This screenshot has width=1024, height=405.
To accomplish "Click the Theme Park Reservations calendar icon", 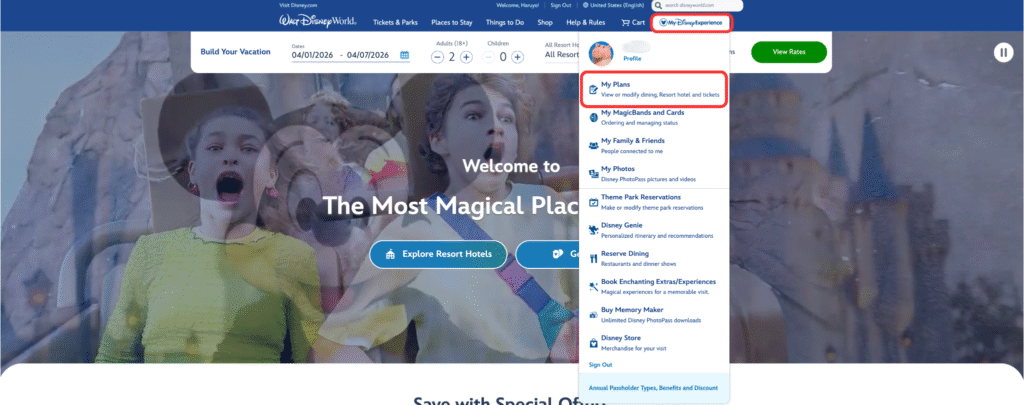I will tap(593, 202).
